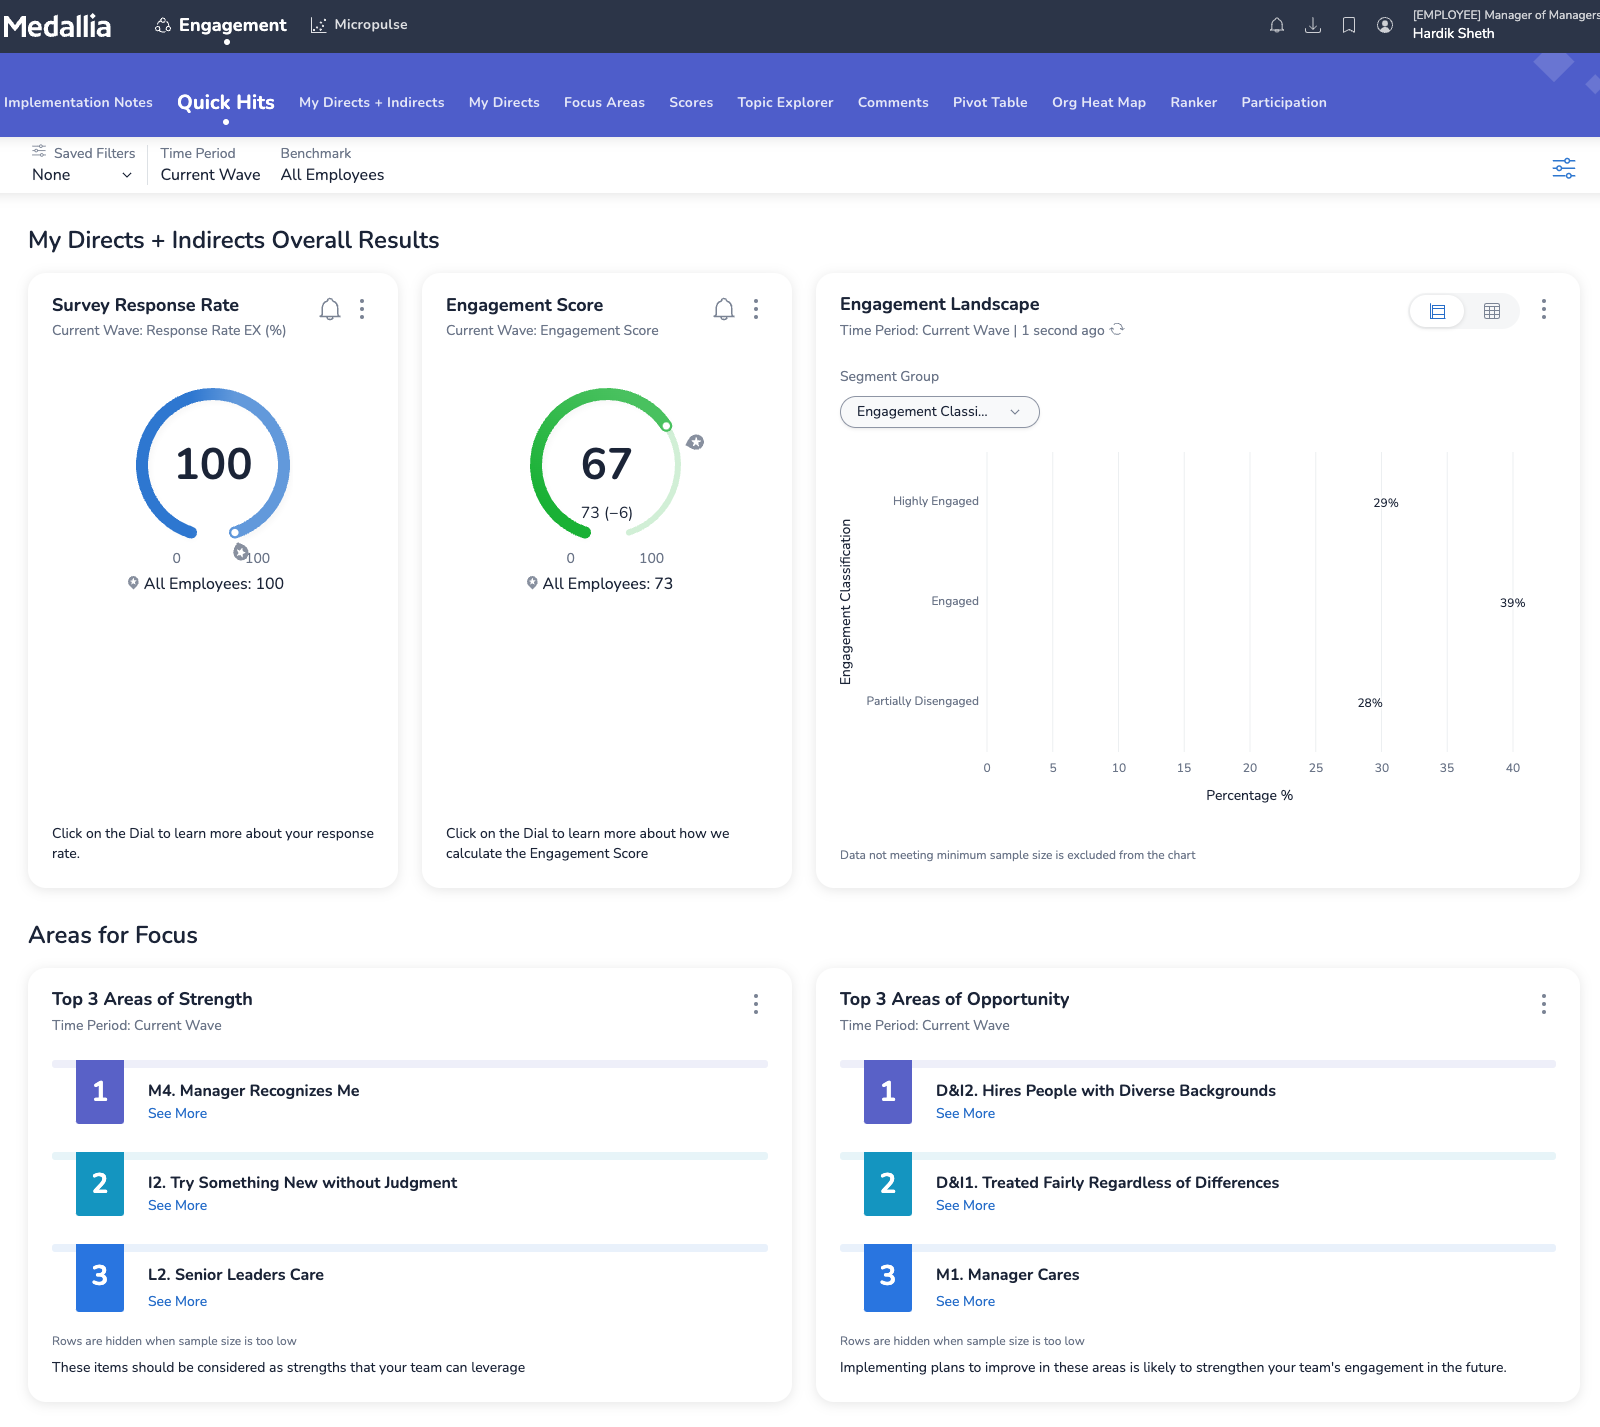The width and height of the screenshot is (1600, 1427).
Task: Click See More under Manager Cares
Action: click(x=965, y=1301)
